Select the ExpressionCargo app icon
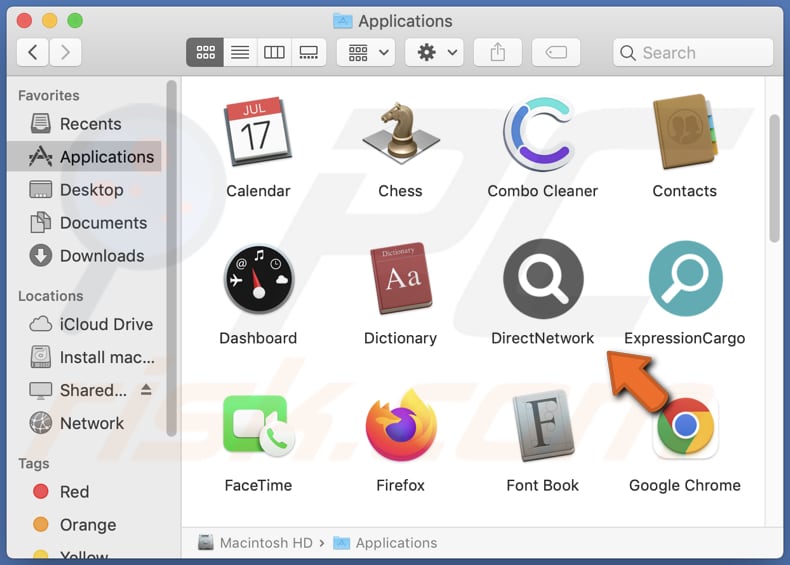 point(686,279)
